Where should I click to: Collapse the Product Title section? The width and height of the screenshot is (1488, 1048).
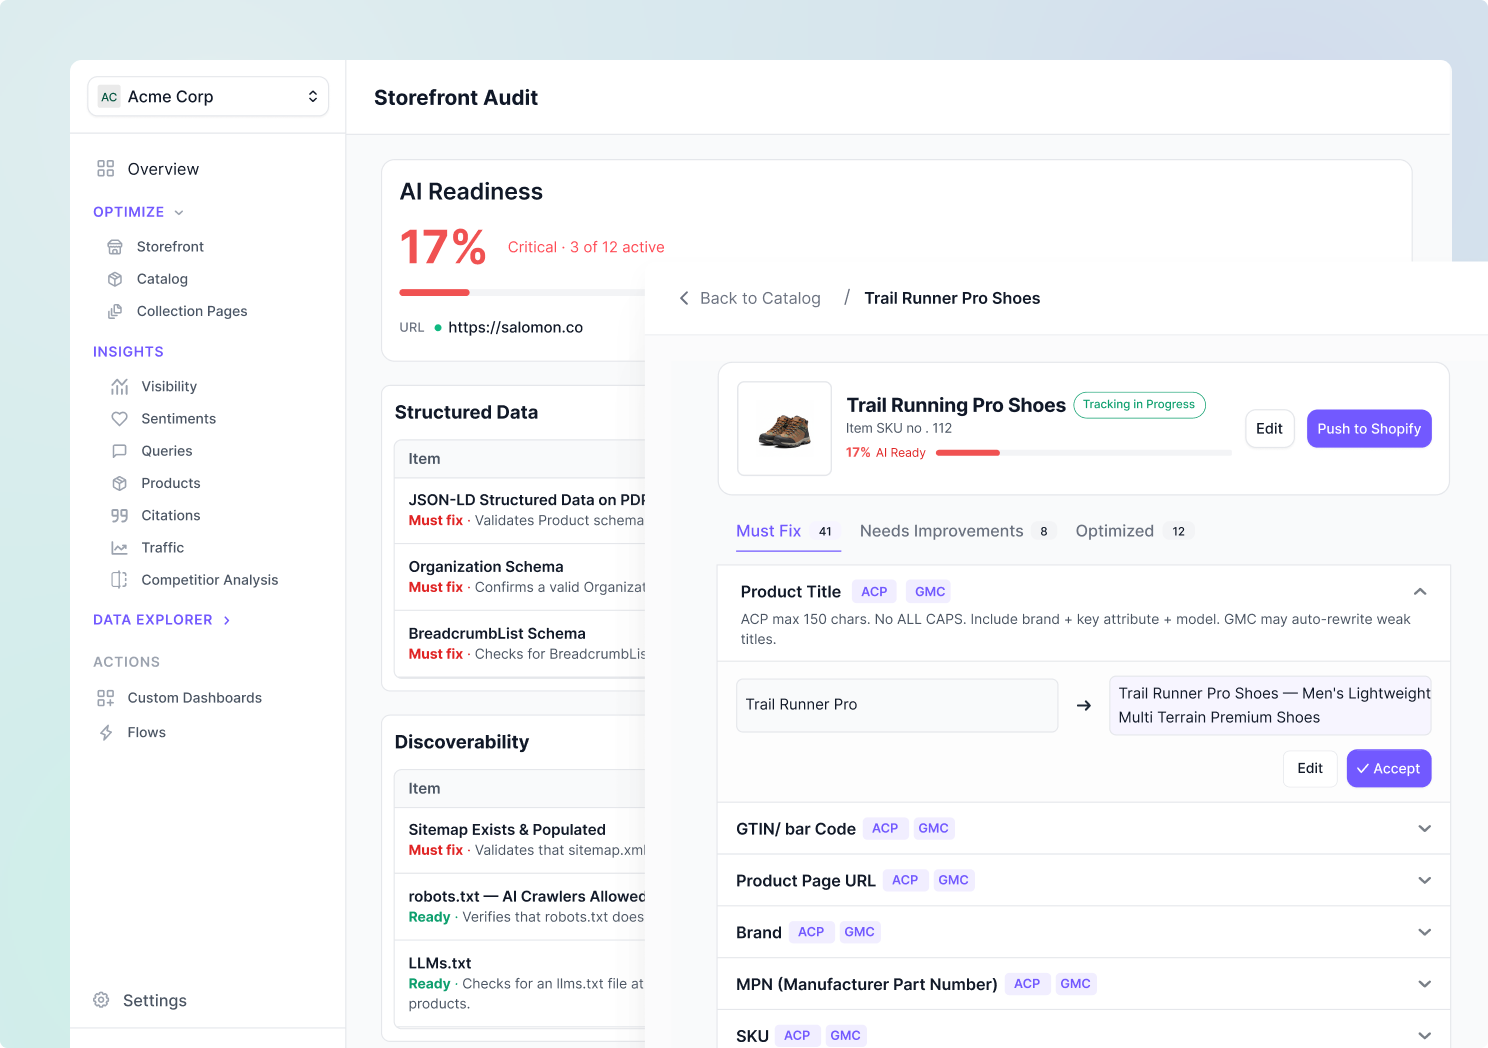tap(1420, 592)
